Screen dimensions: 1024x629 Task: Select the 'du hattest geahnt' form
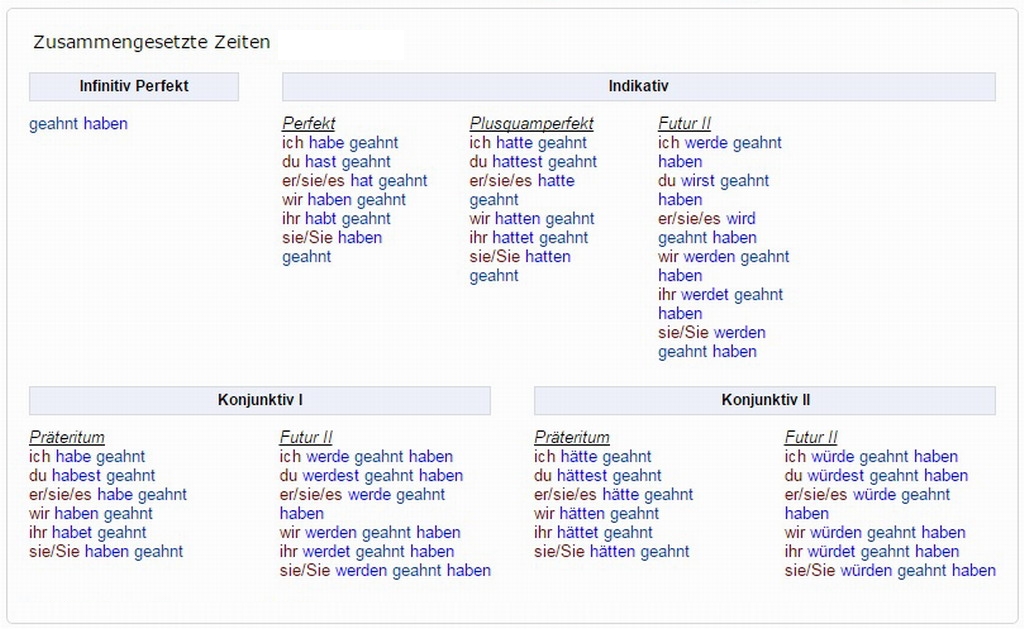point(533,162)
